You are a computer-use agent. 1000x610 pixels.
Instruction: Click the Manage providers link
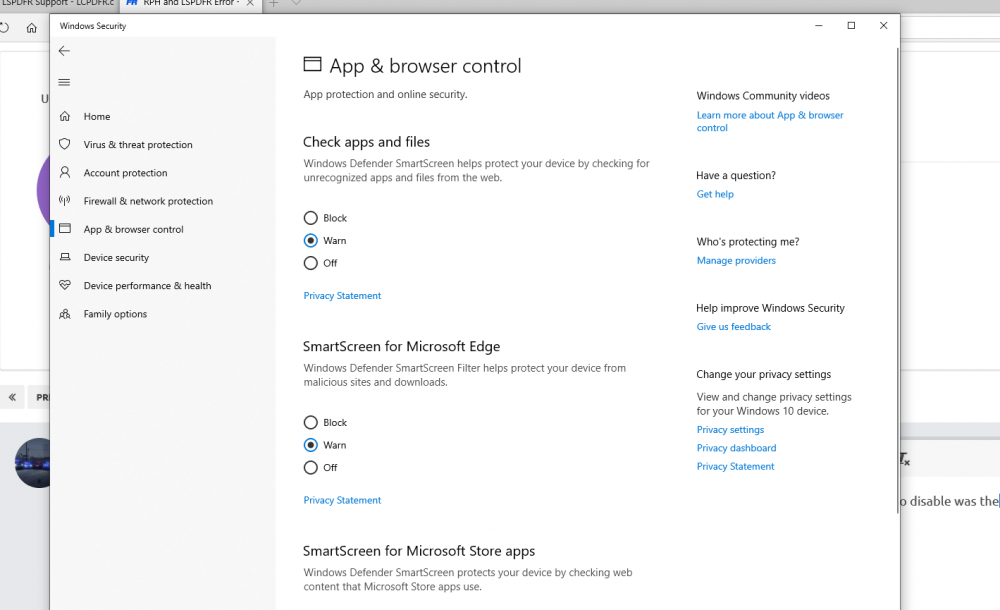(736, 261)
